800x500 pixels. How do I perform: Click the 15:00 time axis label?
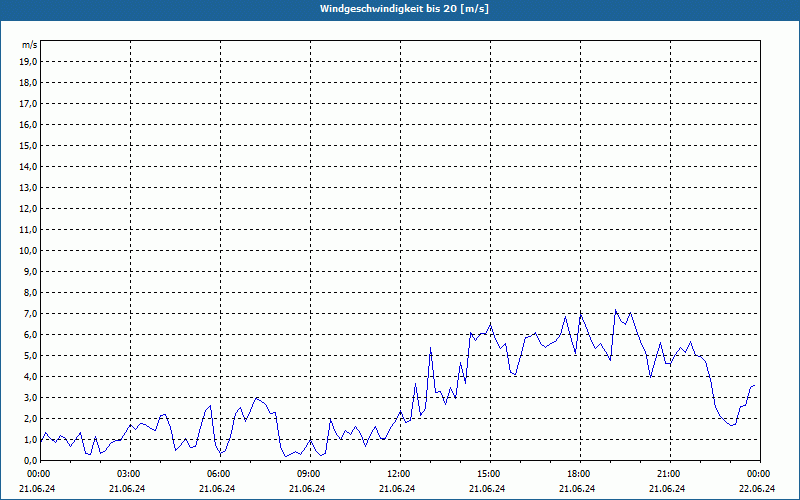[490, 474]
